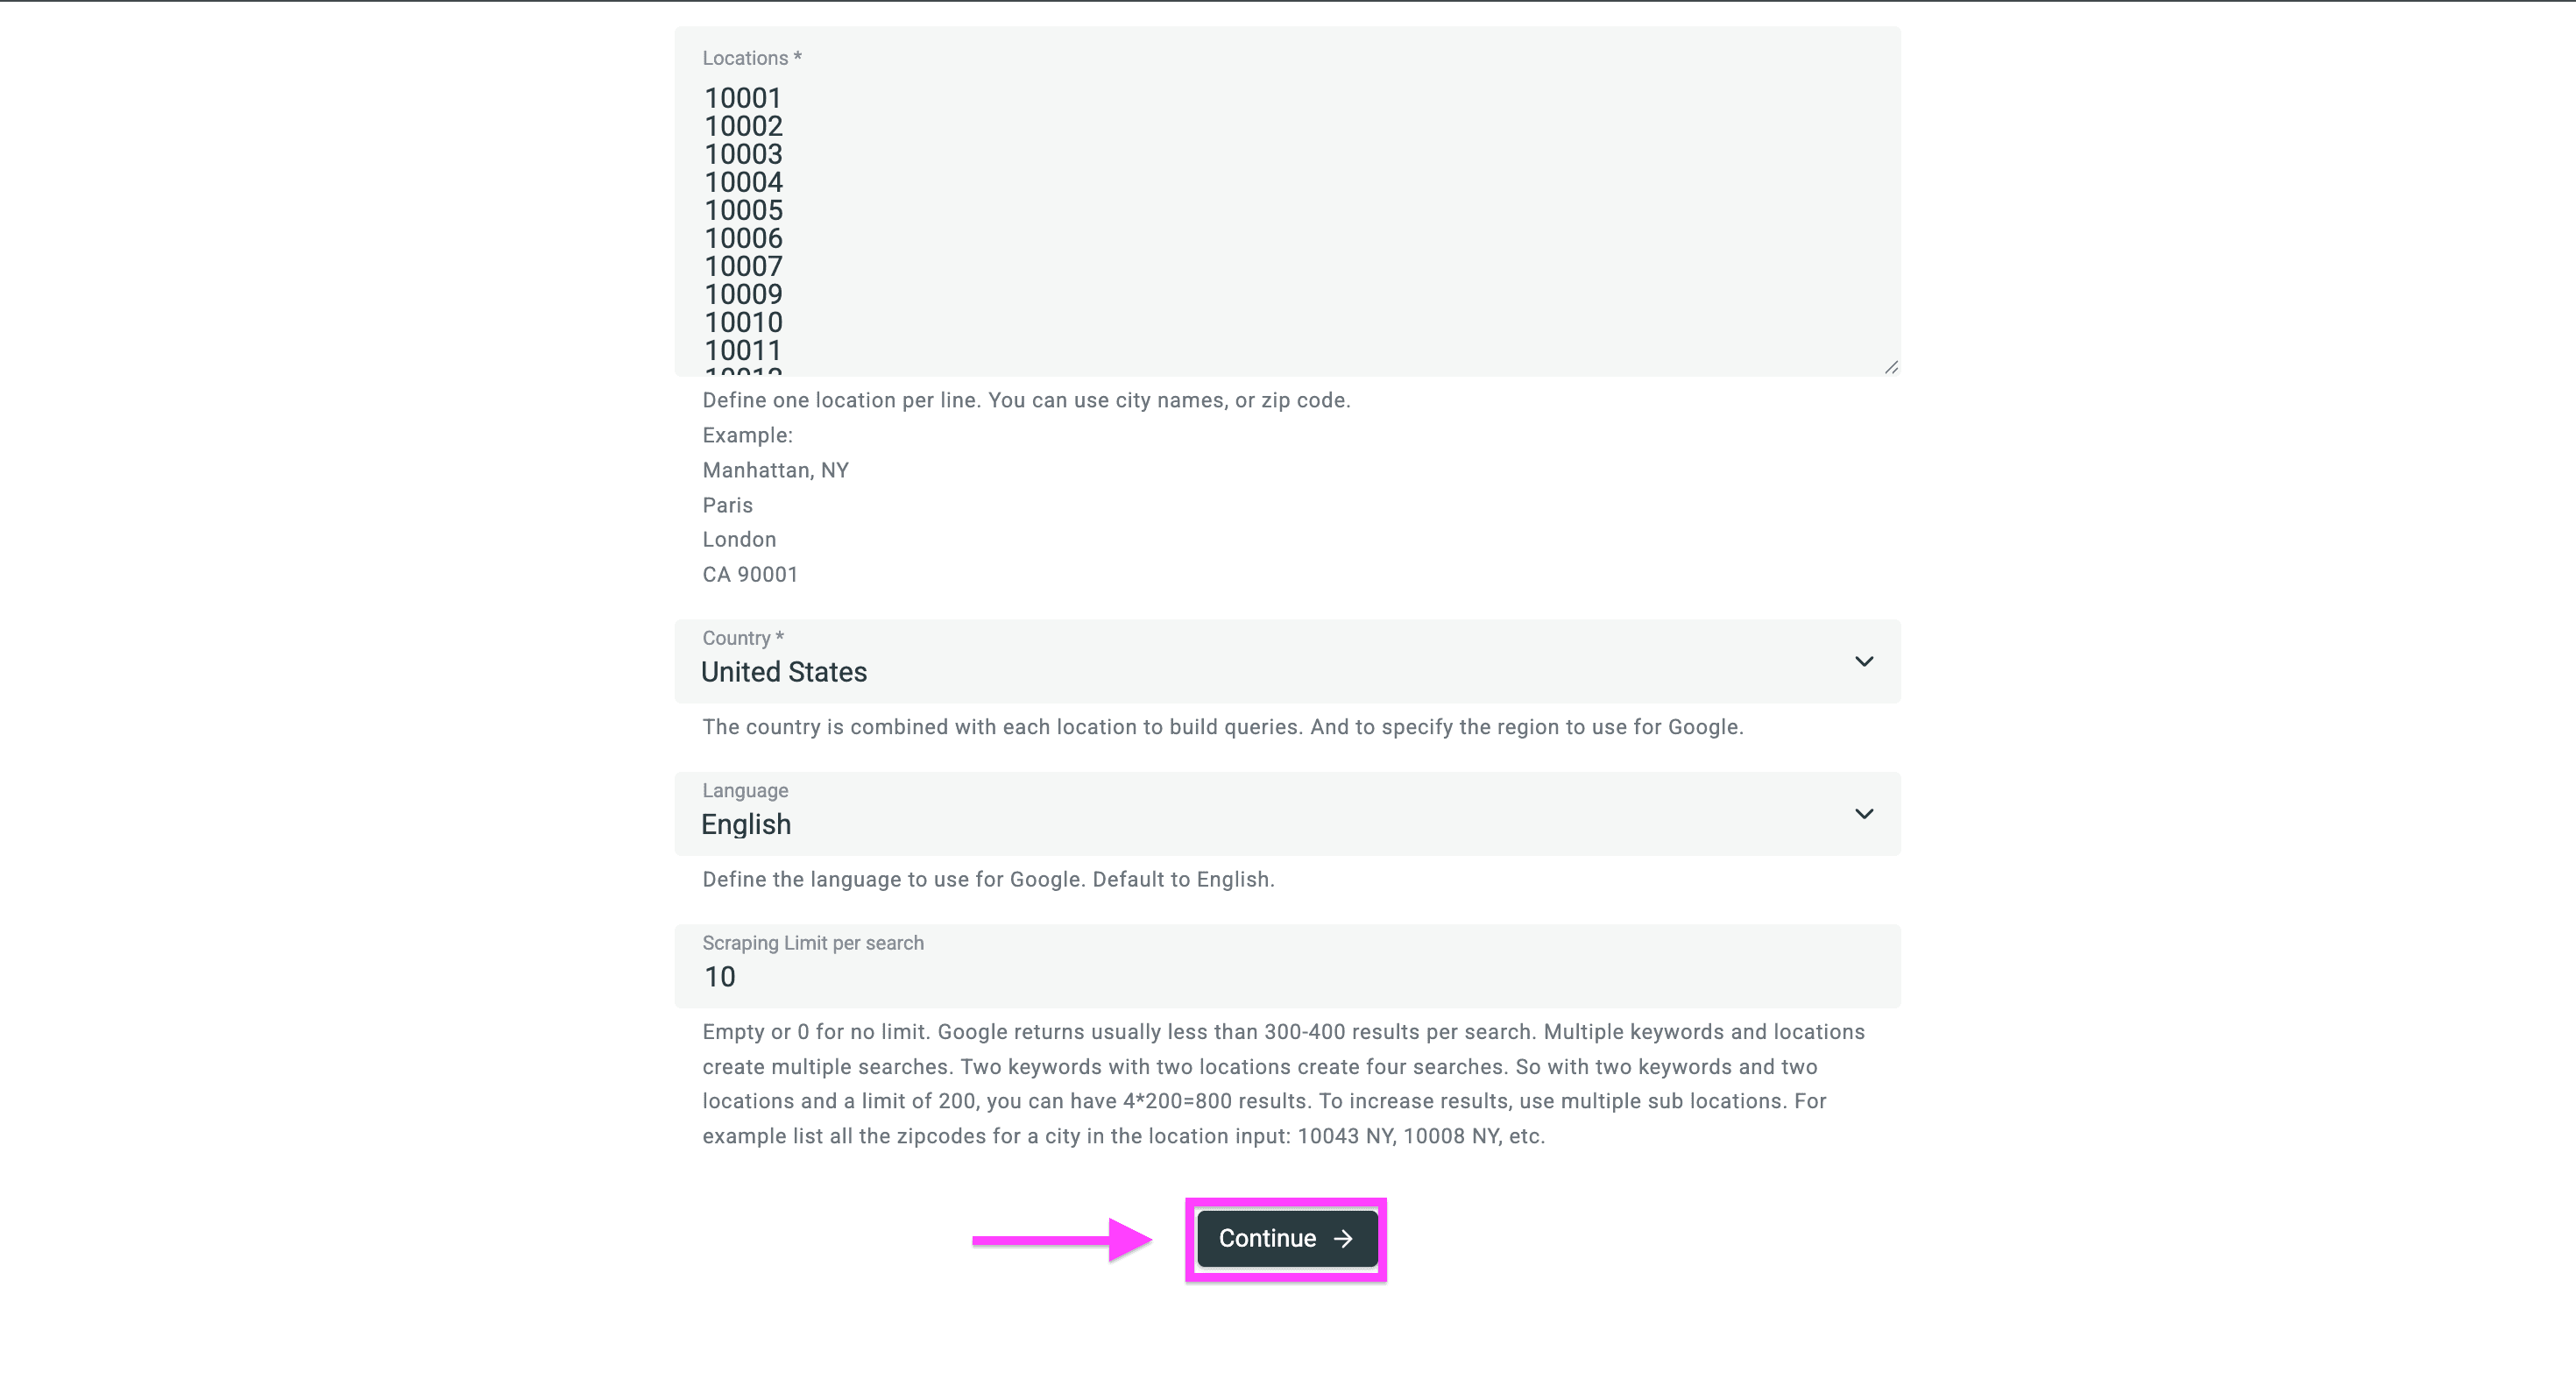Place cursor on zip code 10003

(743, 154)
